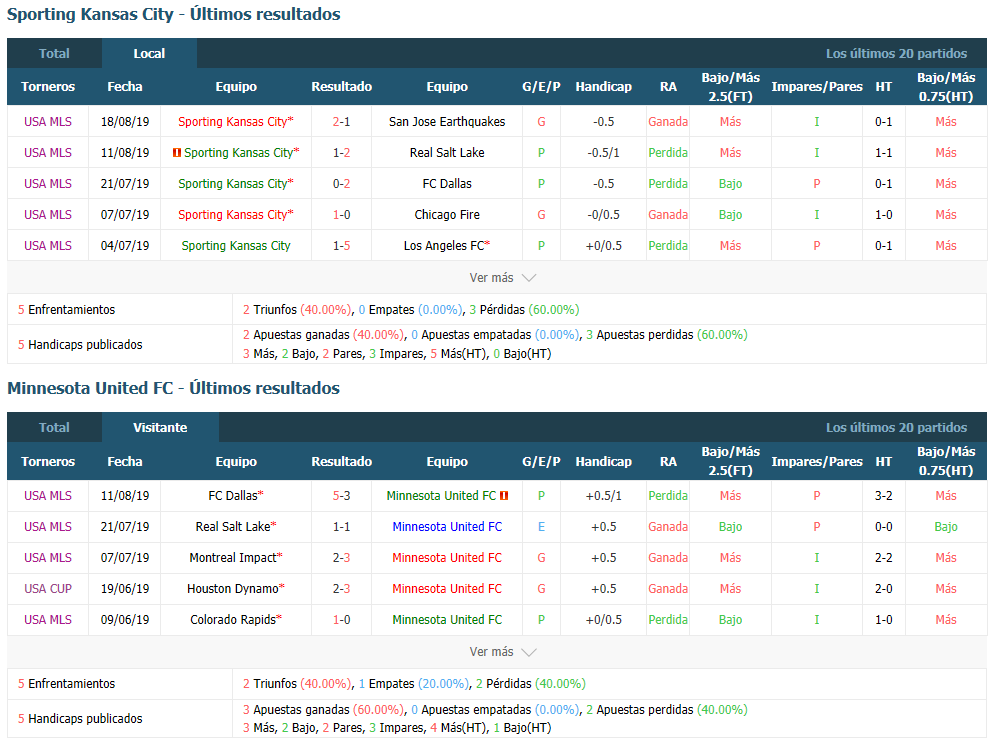Switch to Total tab in Sporting Kansas City table
The height and width of the screenshot is (741, 999).
click(54, 54)
